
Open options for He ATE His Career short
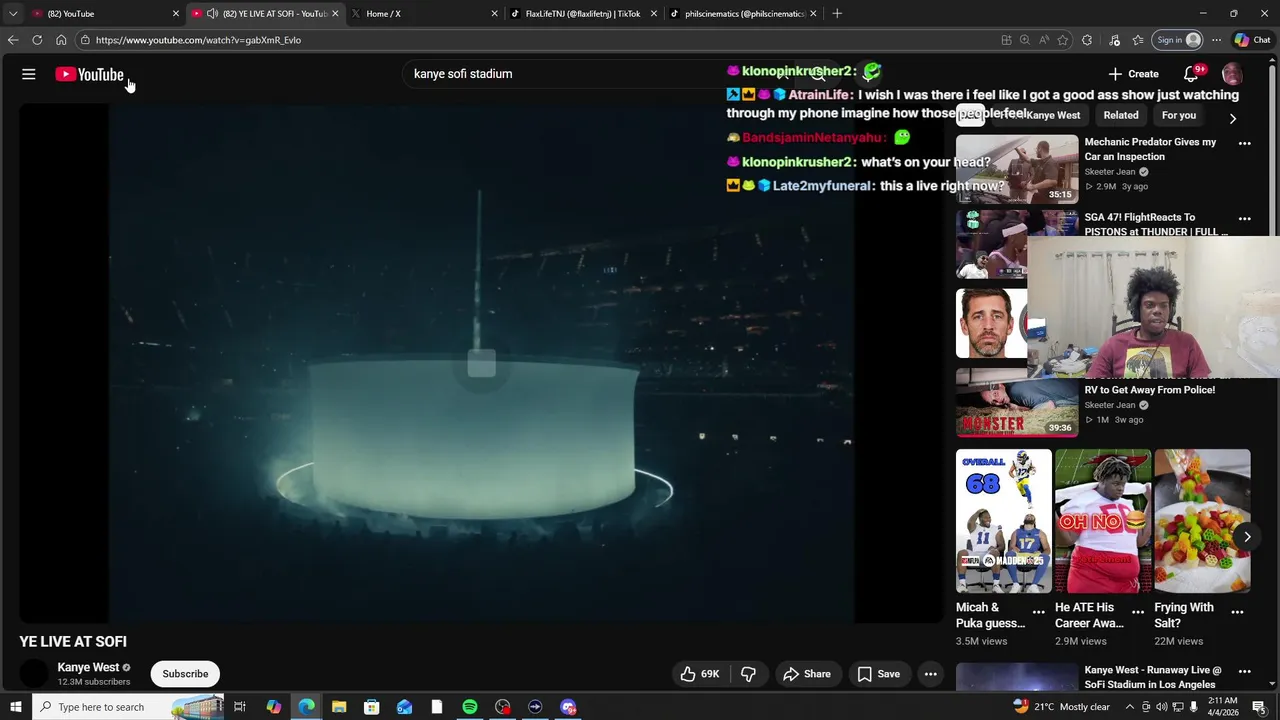click(1138, 612)
